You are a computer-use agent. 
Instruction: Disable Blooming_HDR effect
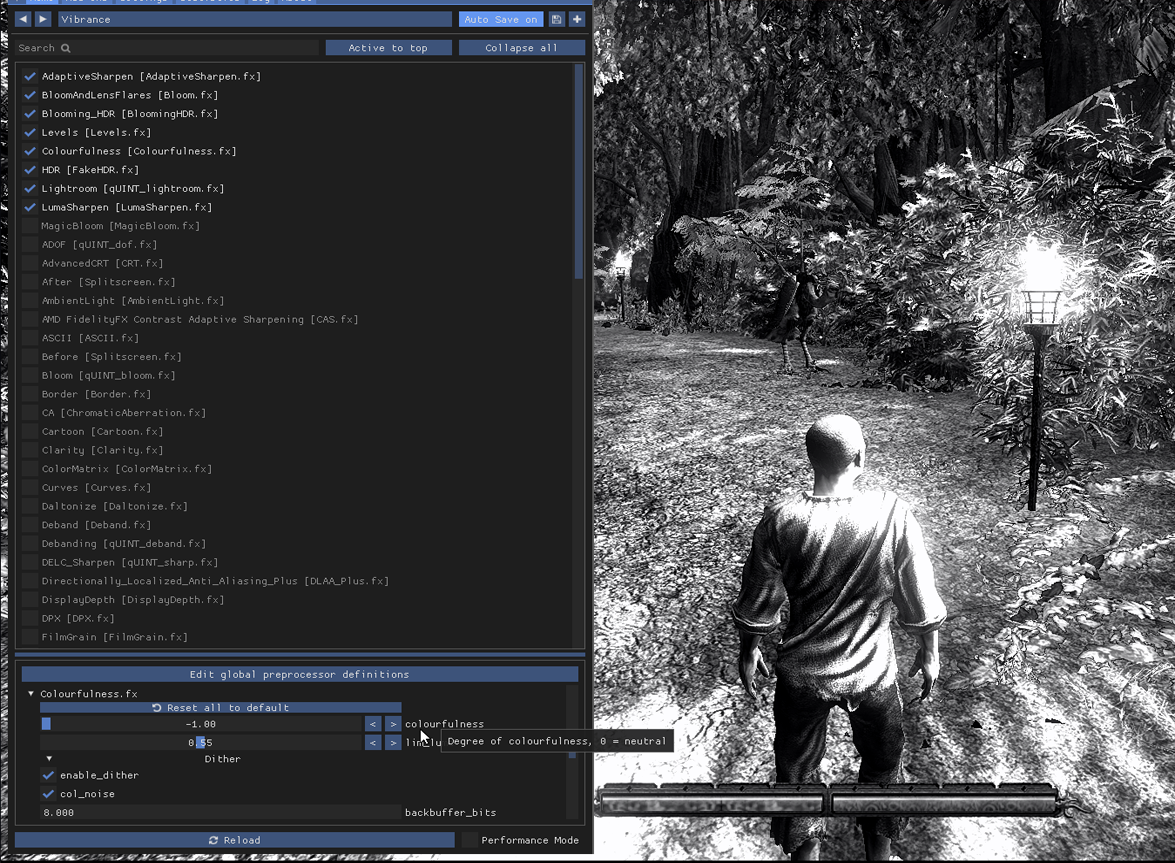pos(30,114)
